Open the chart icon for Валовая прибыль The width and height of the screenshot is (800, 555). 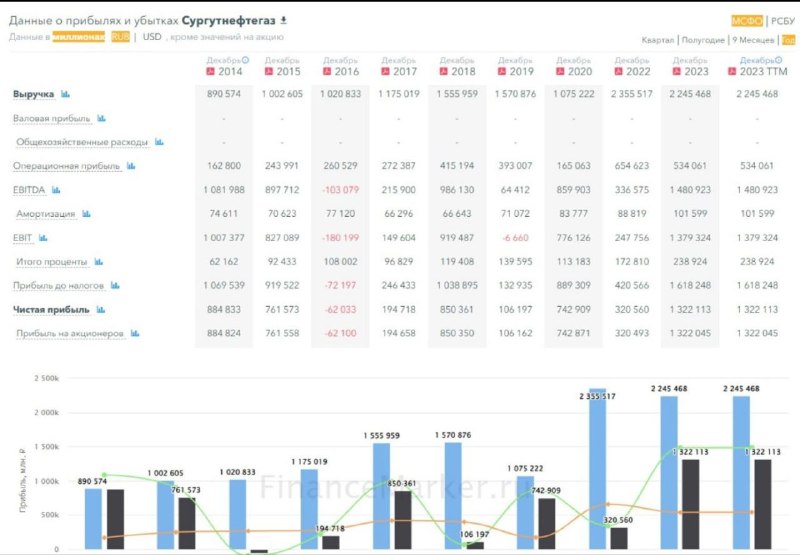(102, 118)
